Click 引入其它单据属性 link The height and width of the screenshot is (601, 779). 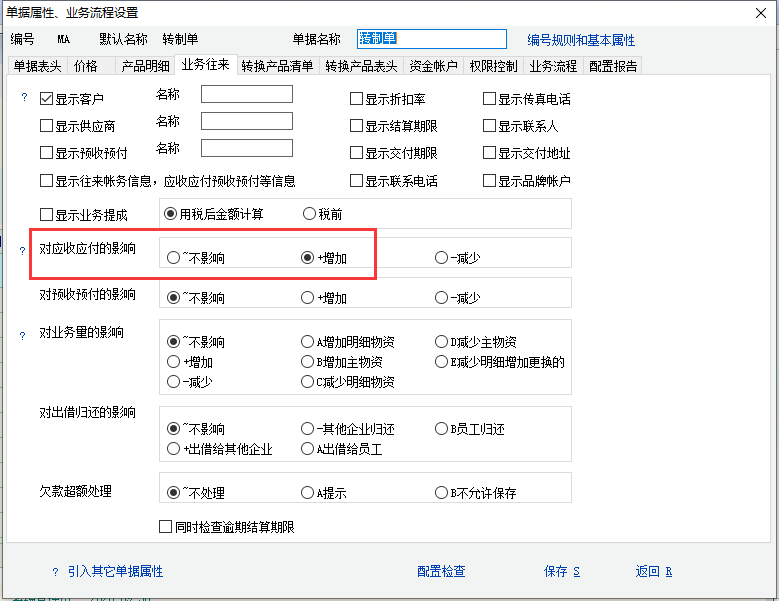click(115, 572)
